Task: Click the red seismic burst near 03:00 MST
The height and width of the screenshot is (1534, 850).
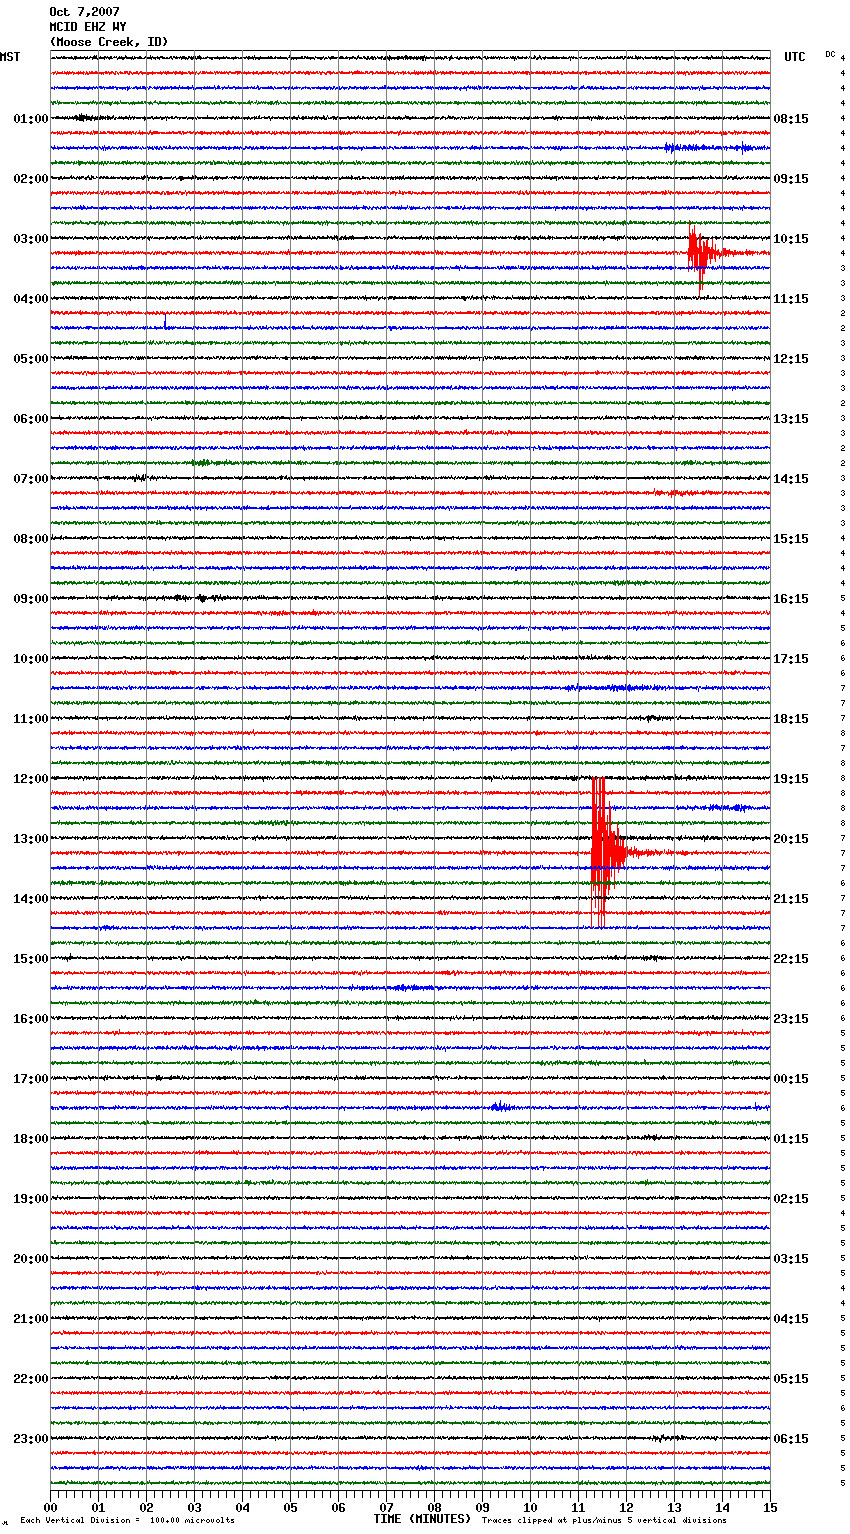Action: [x=702, y=254]
